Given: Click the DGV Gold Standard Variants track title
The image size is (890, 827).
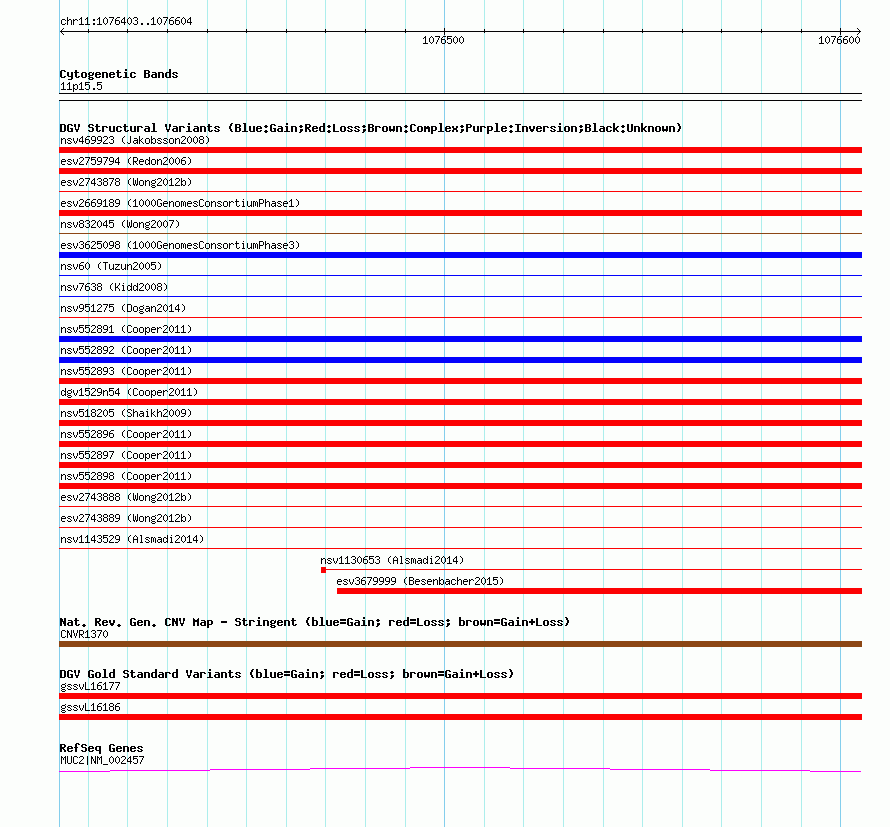Looking at the screenshot, I should (x=287, y=674).
